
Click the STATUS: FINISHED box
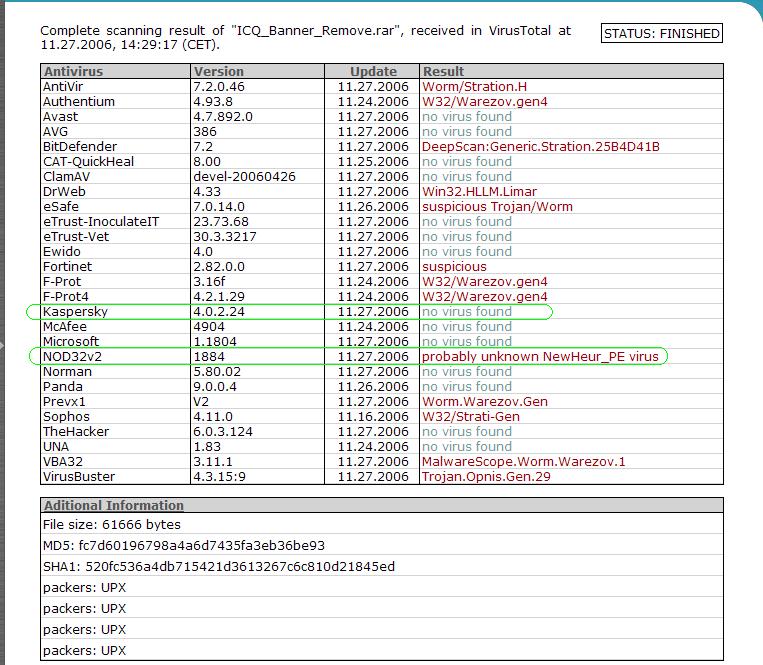point(661,33)
